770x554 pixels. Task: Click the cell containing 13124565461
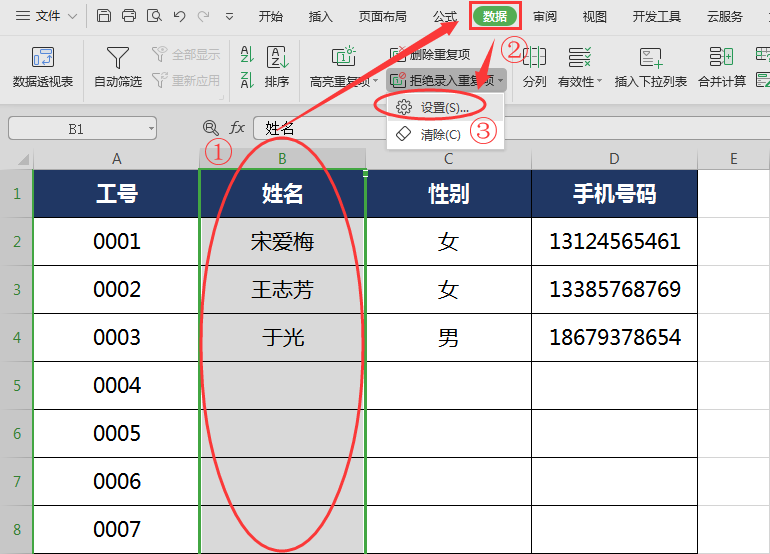tap(614, 242)
